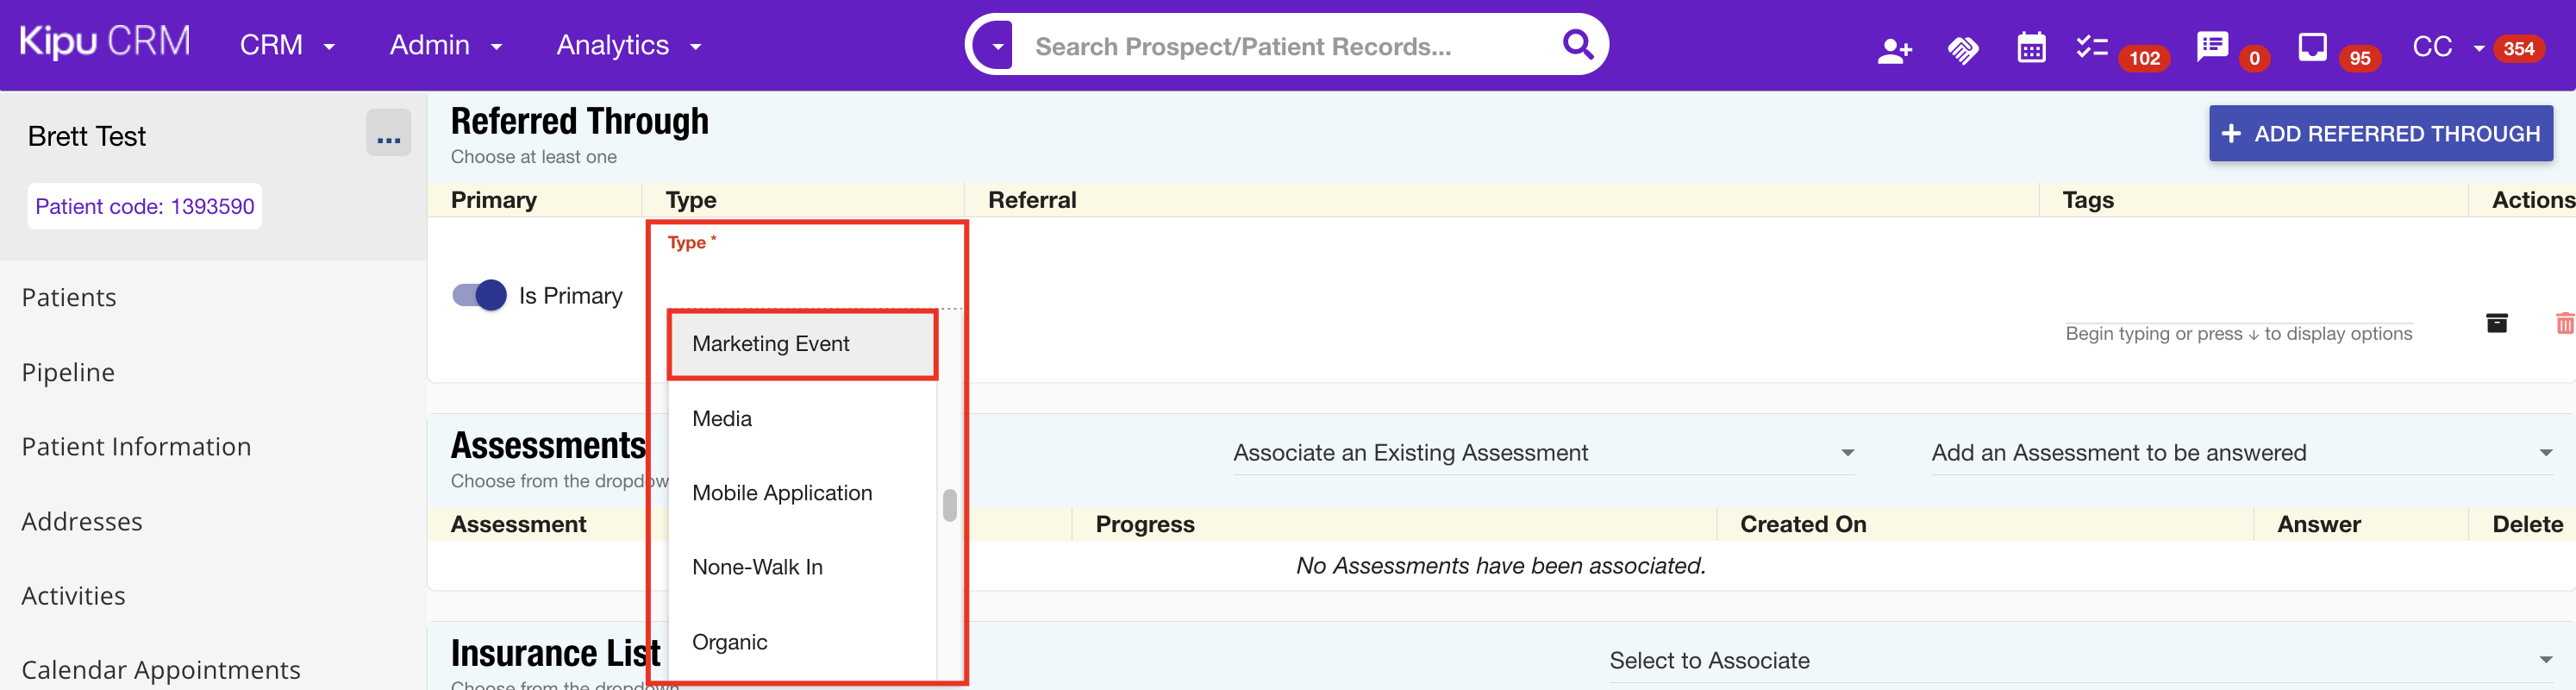The width and height of the screenshot is (2576, 690).
Task: Click the archive icon in Actions column
Action: [x=2496, y=323]
